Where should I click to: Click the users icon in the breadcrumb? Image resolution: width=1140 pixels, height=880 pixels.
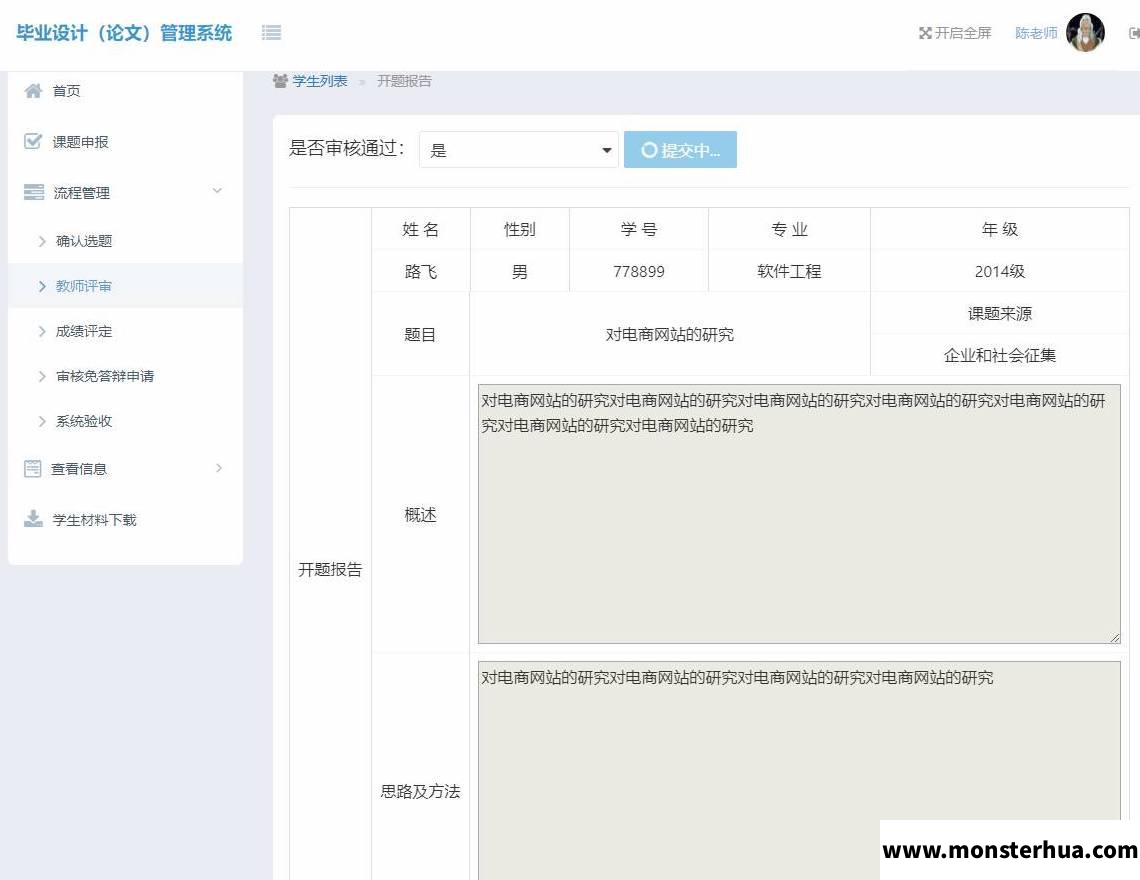(x=281, y=81)
